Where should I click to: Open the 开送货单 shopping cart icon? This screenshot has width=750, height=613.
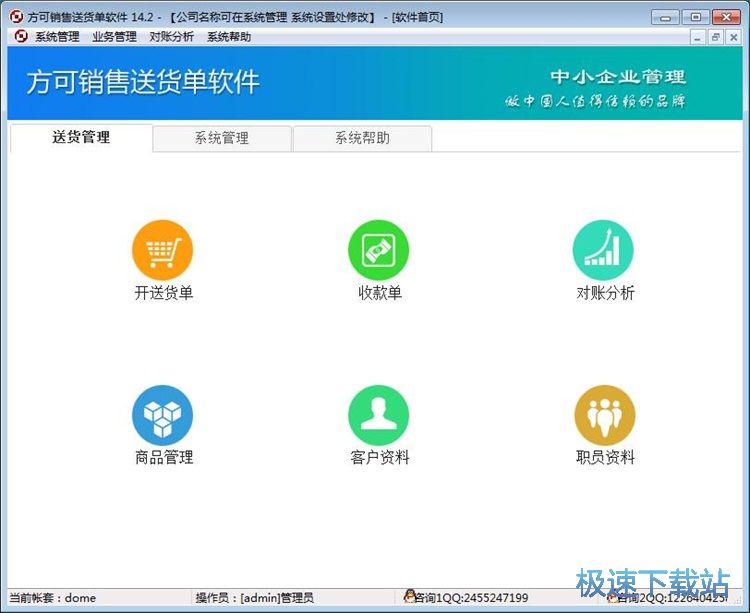pyautogui.click(x=162, y=250)
